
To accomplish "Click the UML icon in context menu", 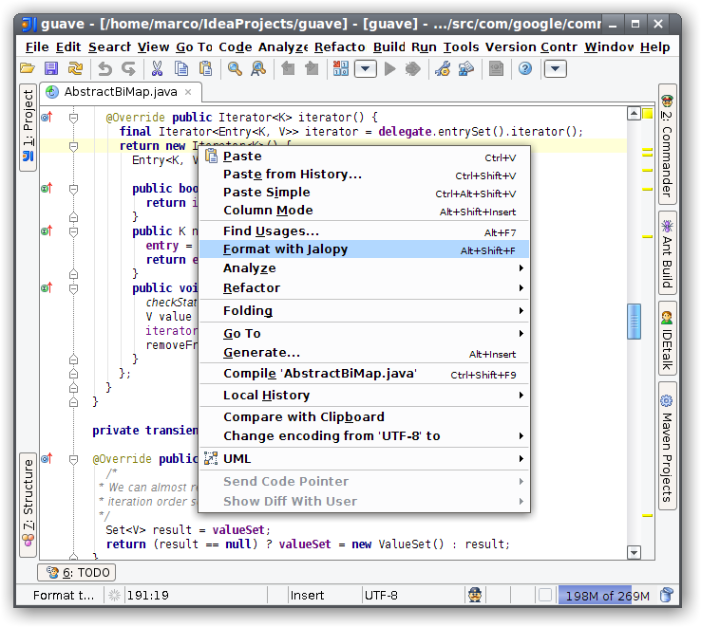I will [211, 458].
